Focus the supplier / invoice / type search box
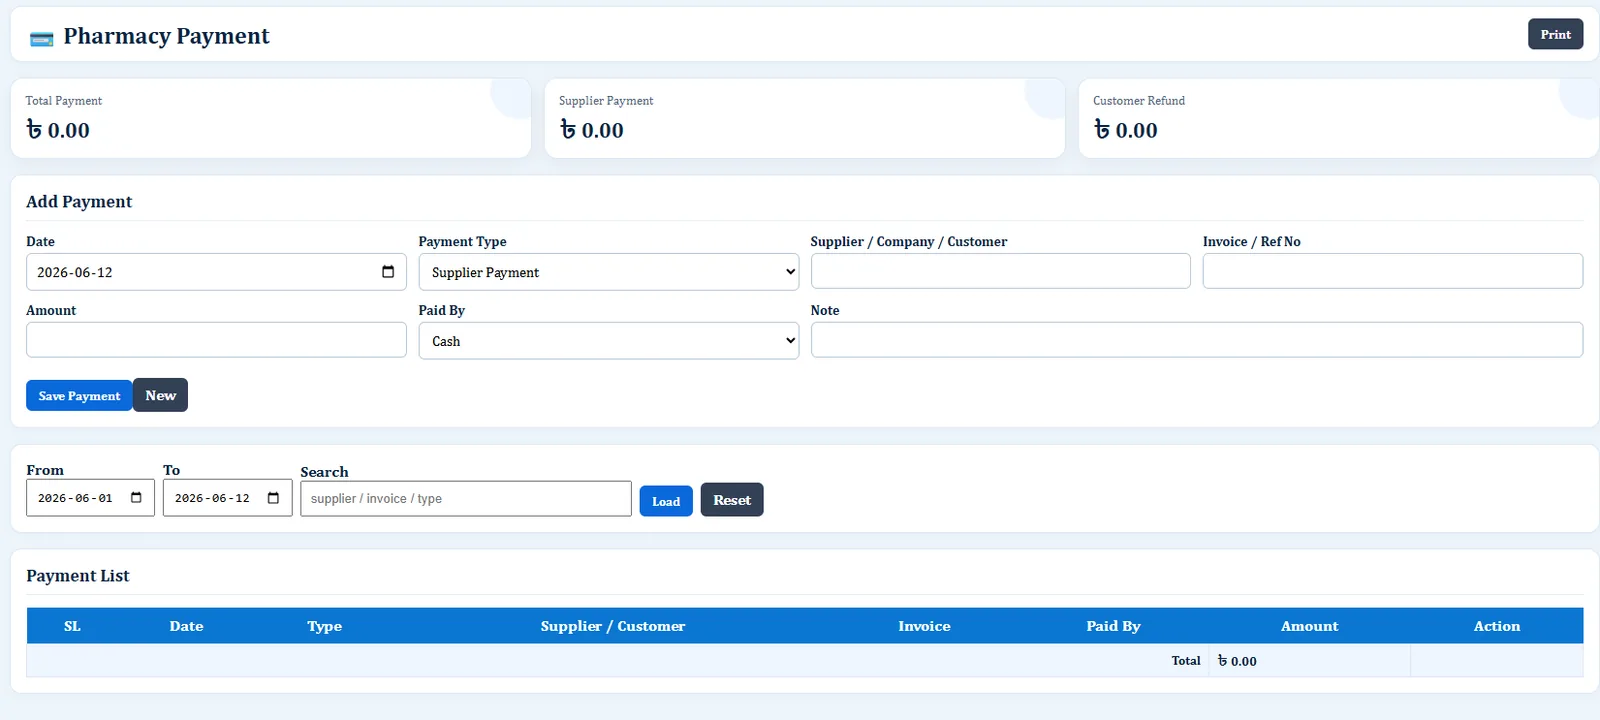Viewport: 1600px width, 720px height. pos(466,499)
